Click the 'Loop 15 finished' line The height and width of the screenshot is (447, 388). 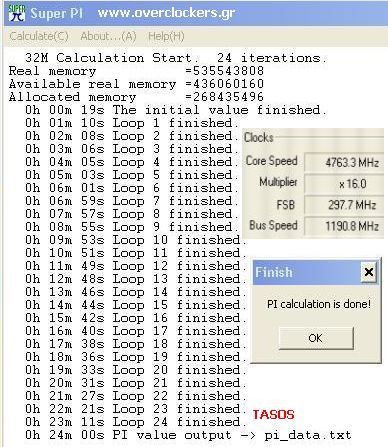coord(136,305)
